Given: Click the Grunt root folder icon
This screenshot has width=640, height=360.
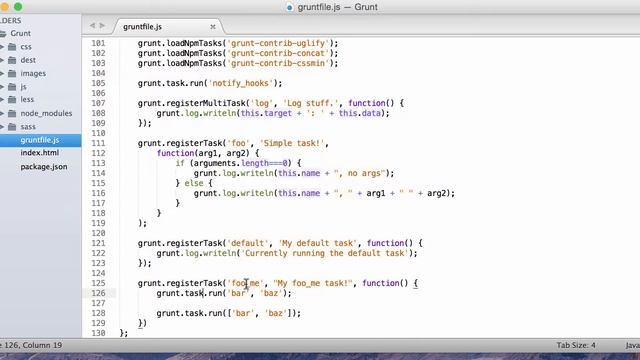Looking at the screenshot, I should point(3,33).
